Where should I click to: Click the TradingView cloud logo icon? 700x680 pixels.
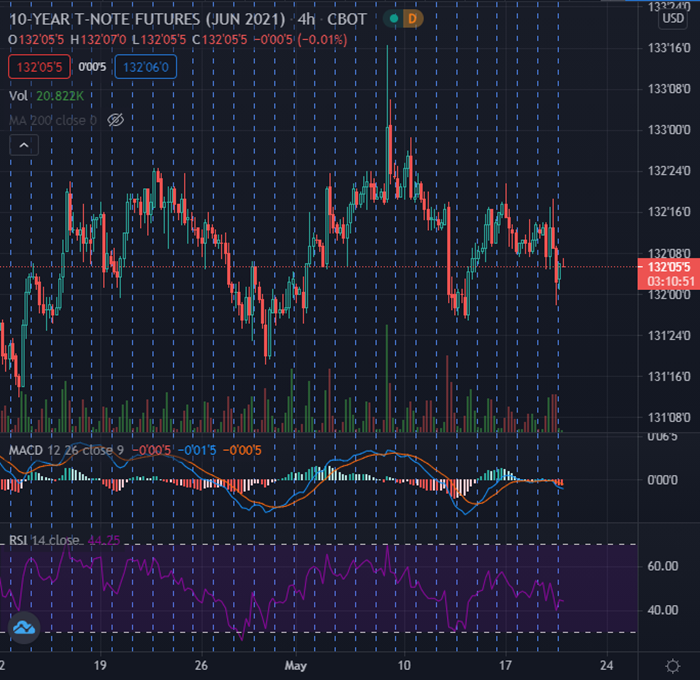24,627
